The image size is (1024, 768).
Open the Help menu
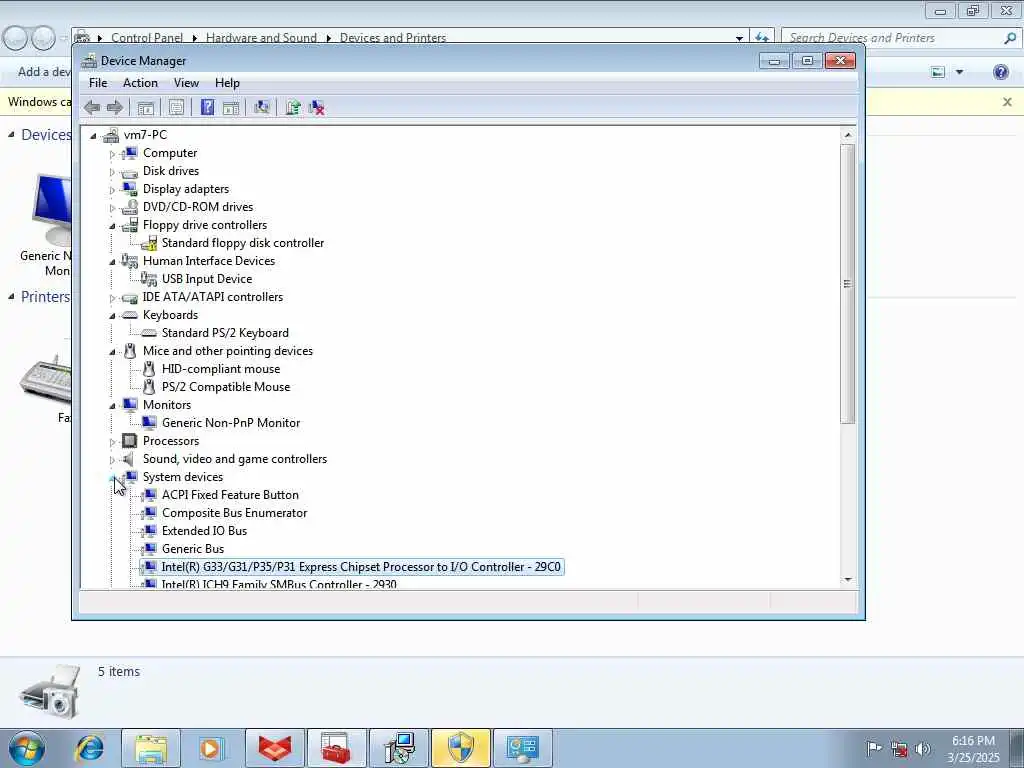tap(227, 83)
